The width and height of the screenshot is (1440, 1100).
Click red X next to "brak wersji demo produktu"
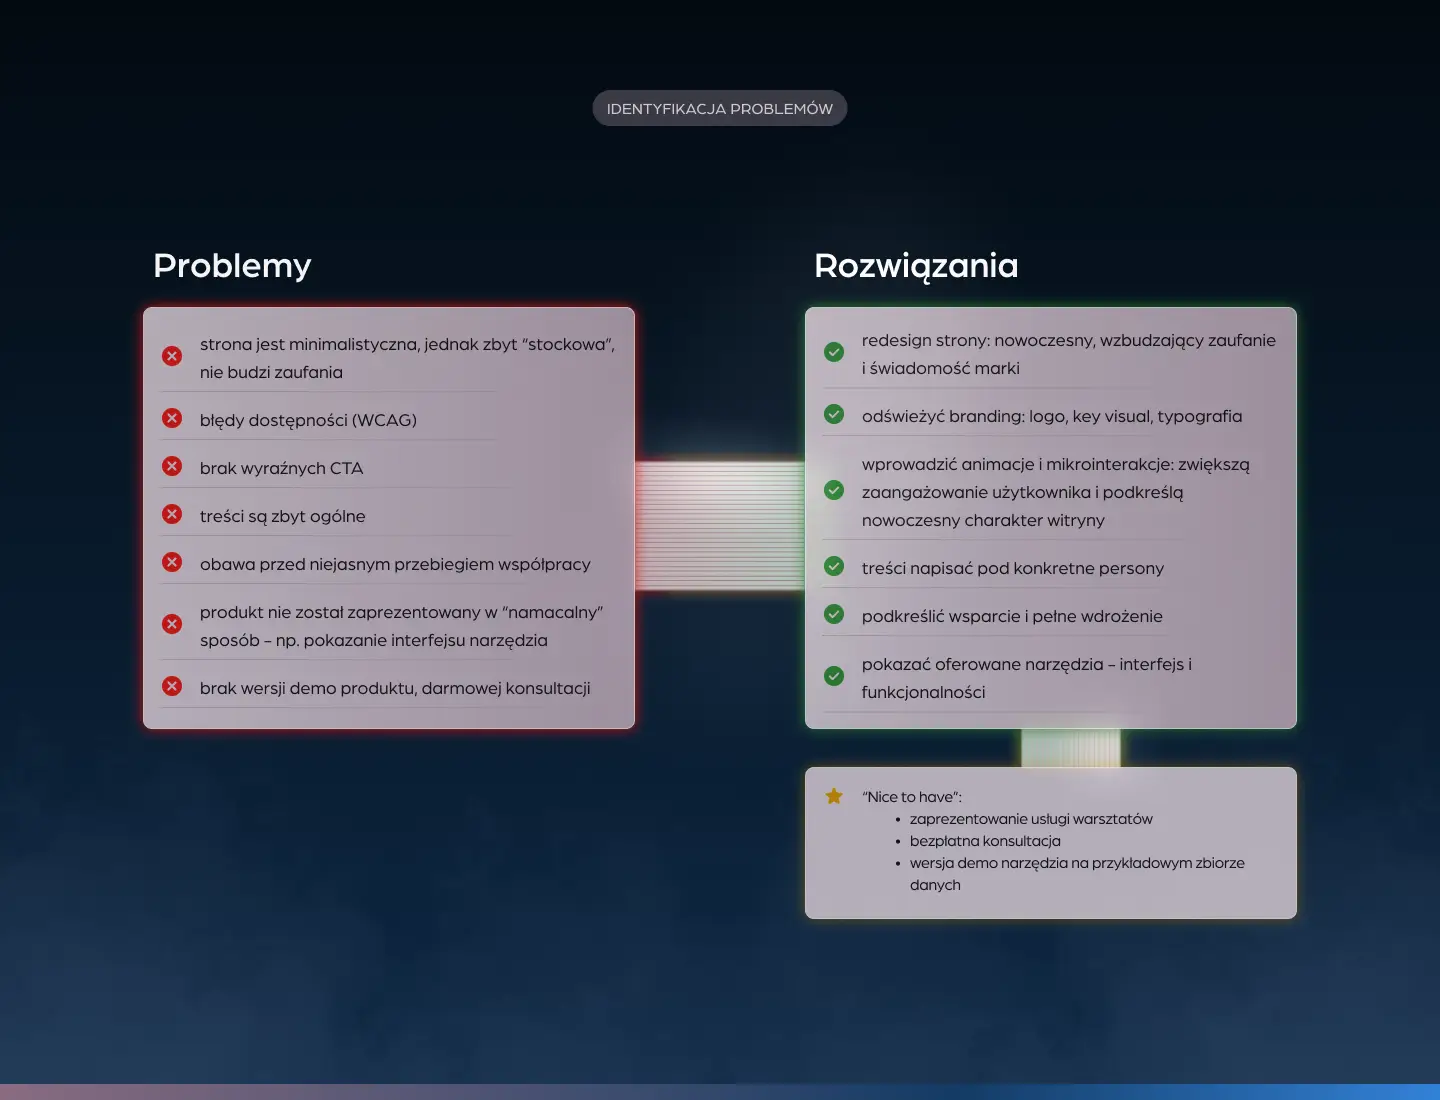tap(172, 686)
